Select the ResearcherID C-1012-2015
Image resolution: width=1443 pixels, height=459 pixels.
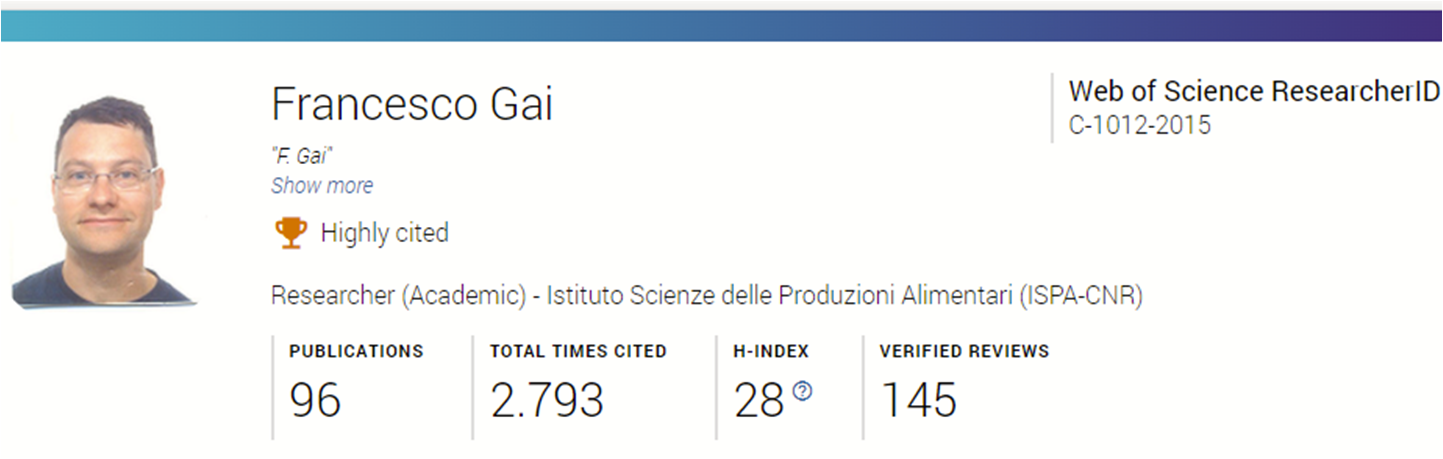pos(1140,125)
